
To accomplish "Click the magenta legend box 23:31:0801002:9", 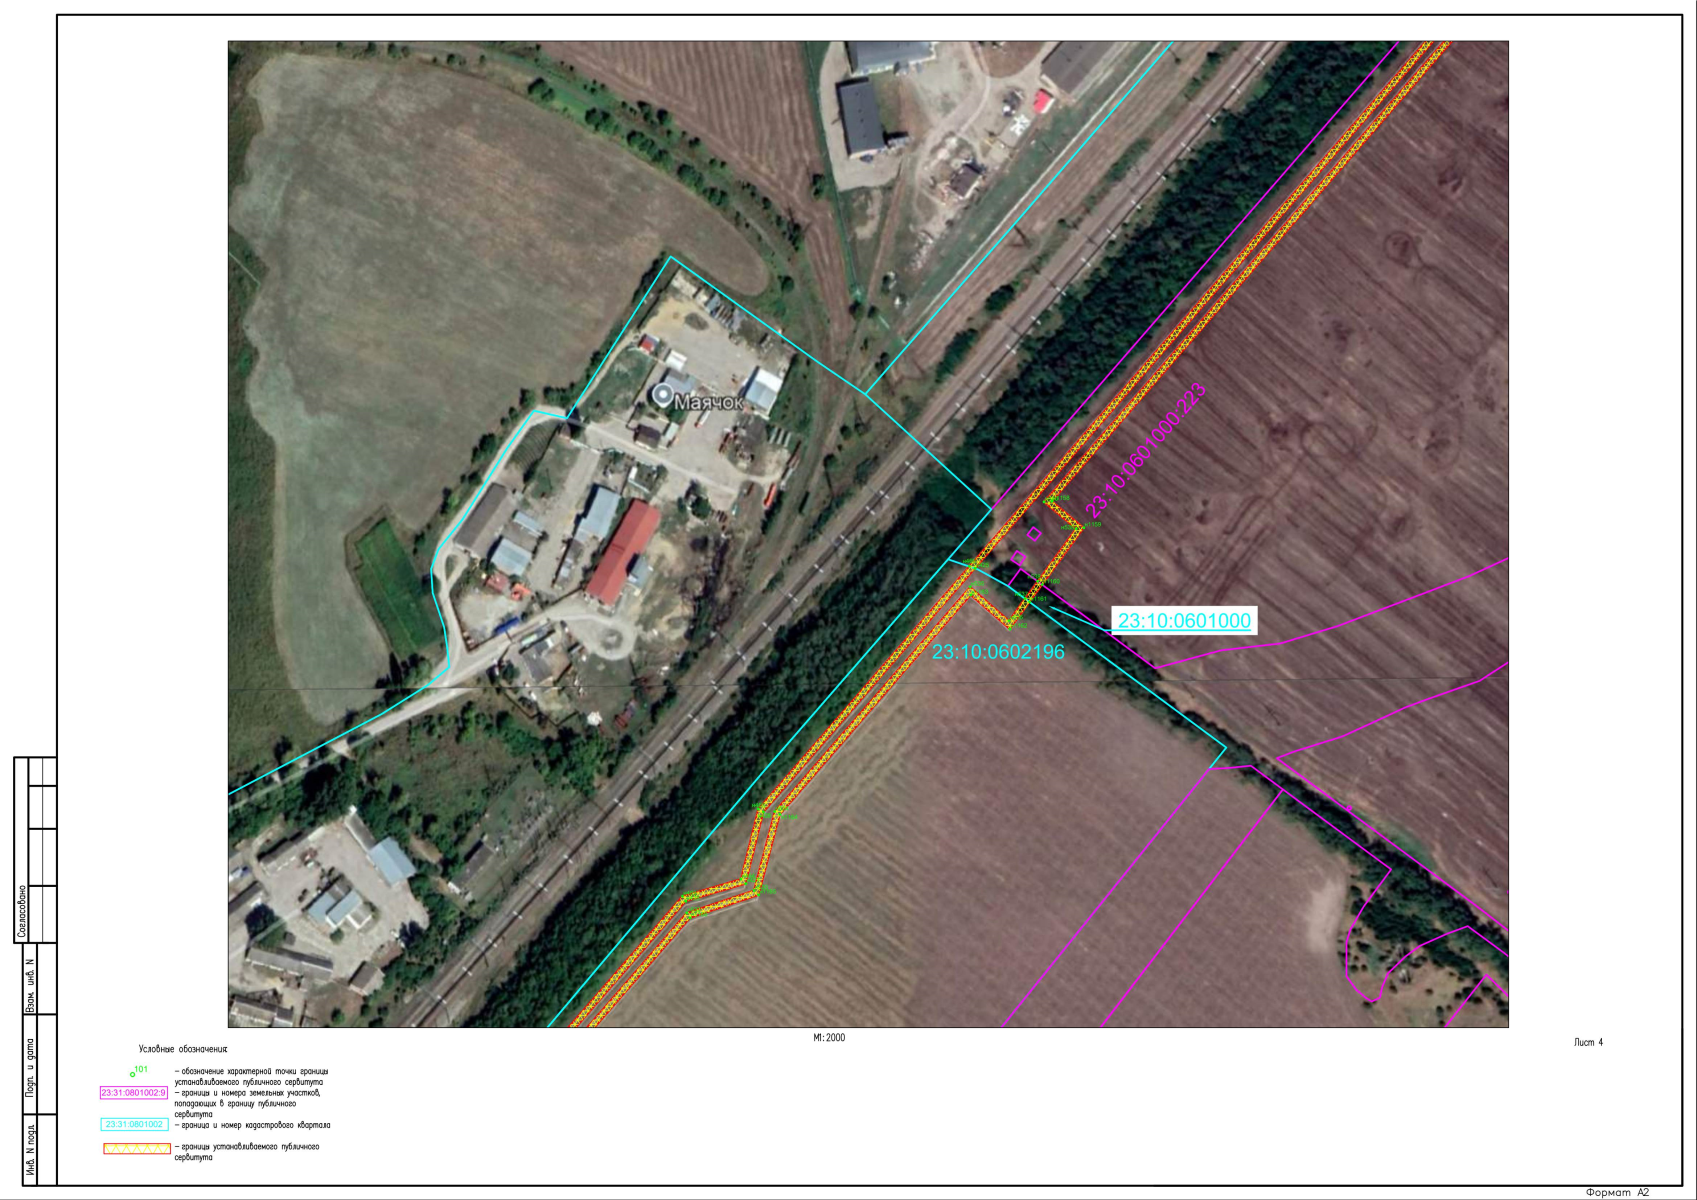I will (x=134, y=1093).
